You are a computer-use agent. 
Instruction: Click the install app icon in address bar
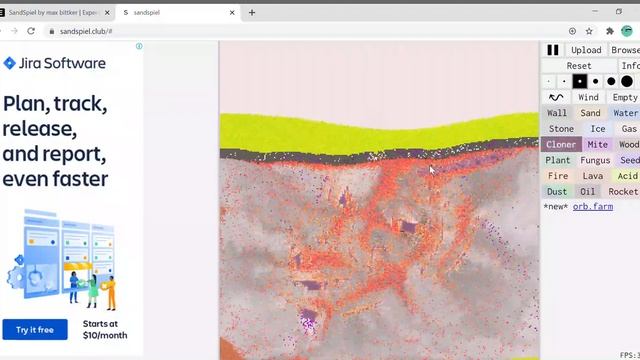572,31
